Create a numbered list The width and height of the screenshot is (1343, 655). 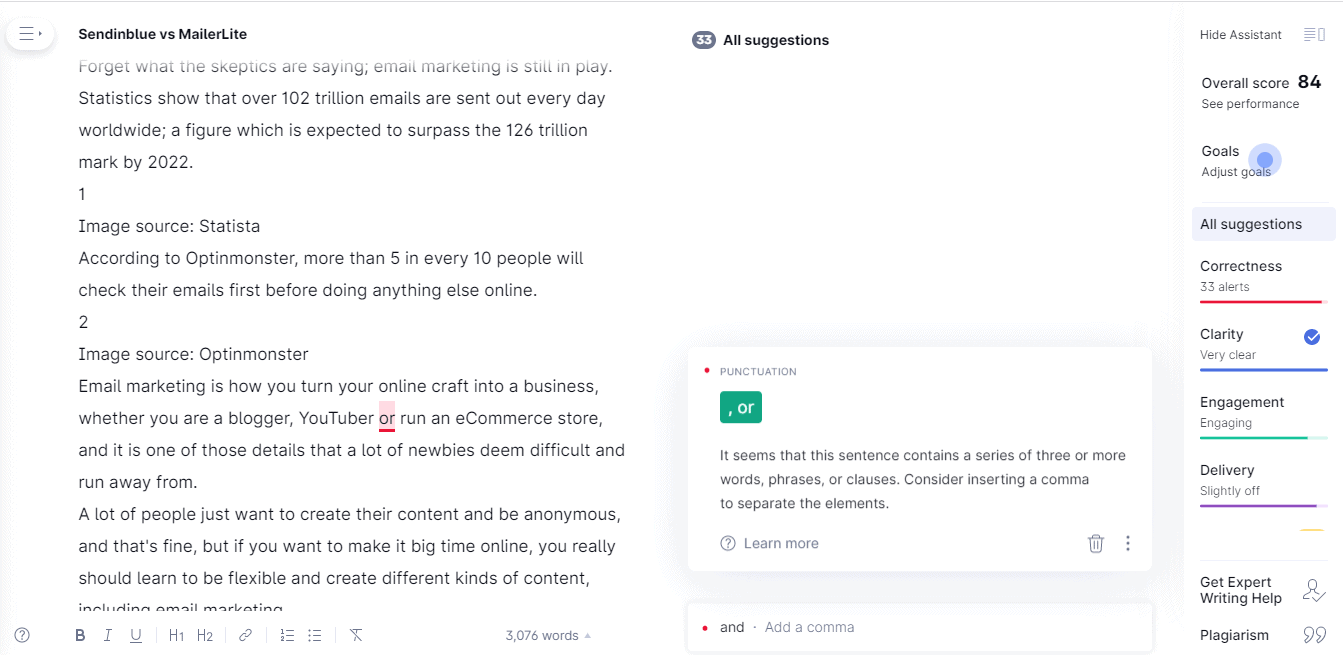coord(287,635)
